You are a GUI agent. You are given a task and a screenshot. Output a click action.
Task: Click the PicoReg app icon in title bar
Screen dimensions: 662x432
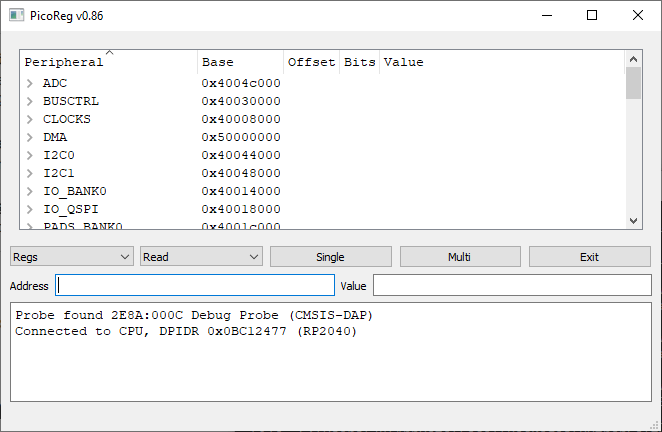(x=17, y=15)
